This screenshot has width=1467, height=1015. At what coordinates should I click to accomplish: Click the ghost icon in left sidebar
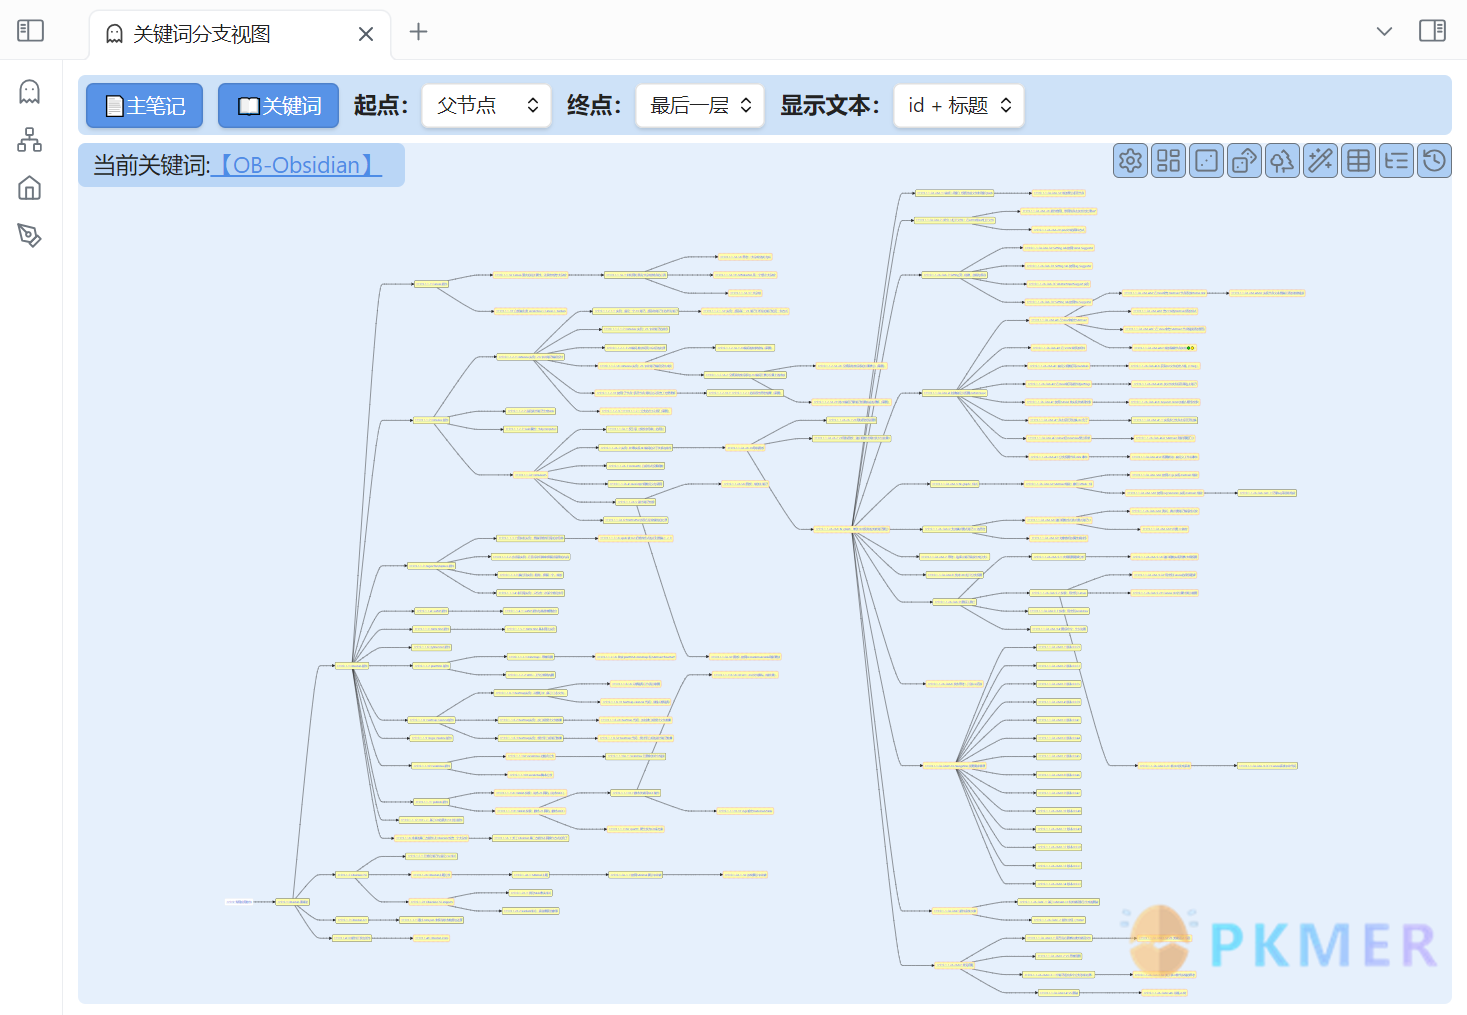click(30, 92)
